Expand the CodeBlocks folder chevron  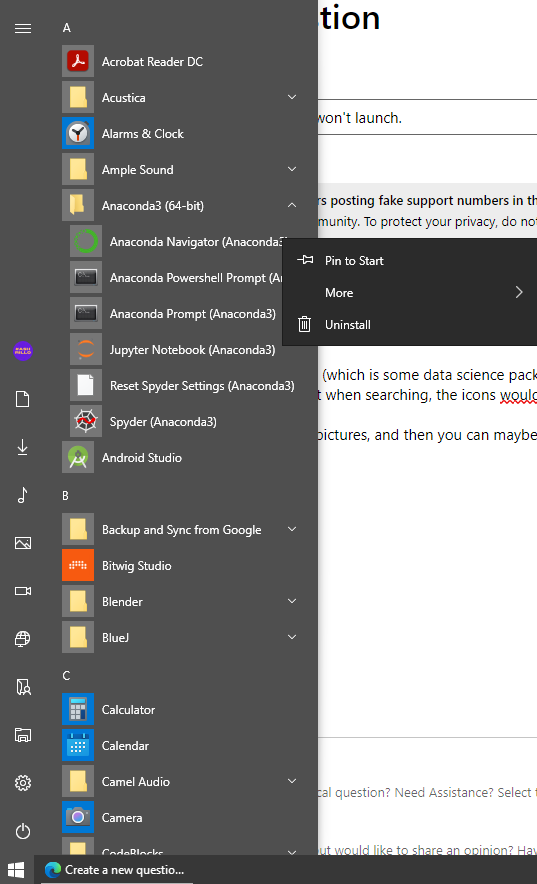click(292, 851)
